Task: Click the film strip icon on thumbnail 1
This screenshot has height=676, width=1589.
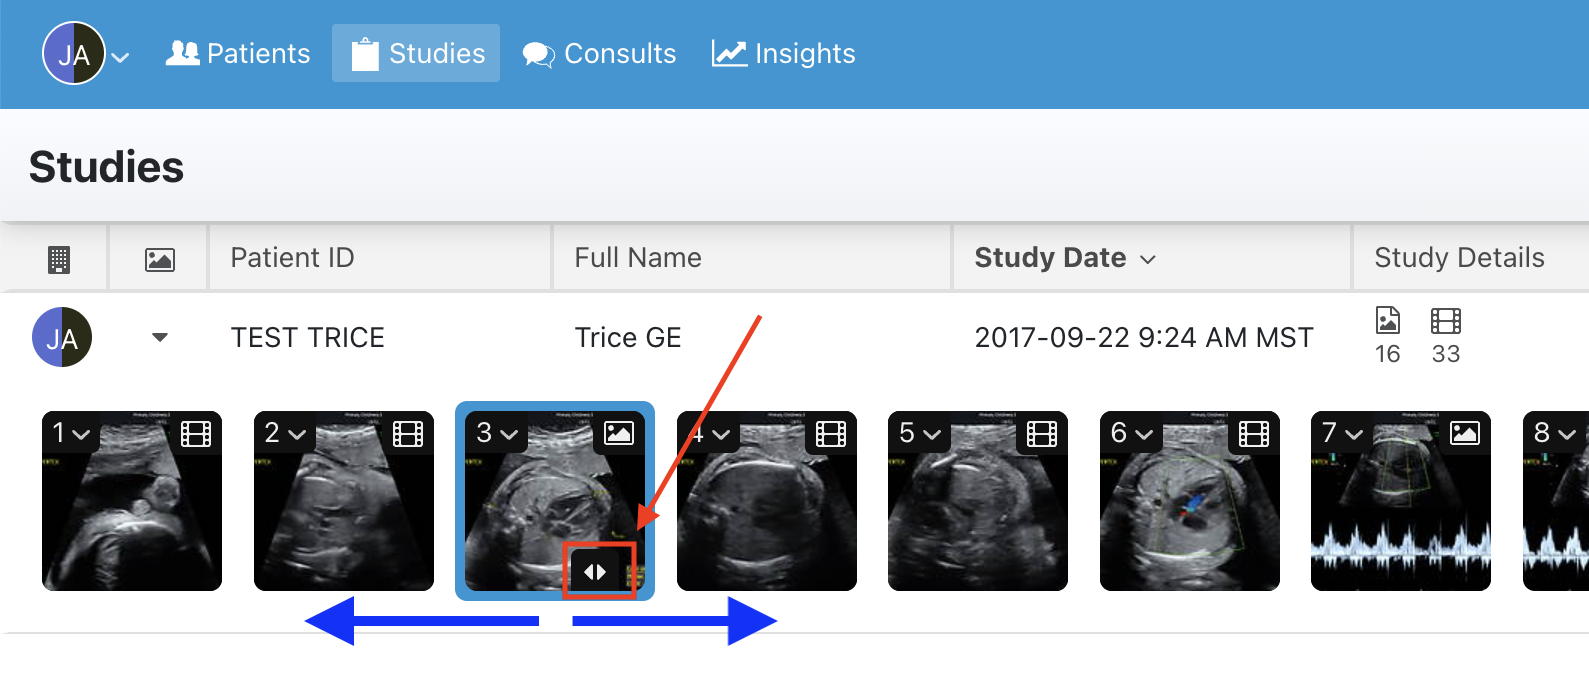Action: [x=196, y=434]
